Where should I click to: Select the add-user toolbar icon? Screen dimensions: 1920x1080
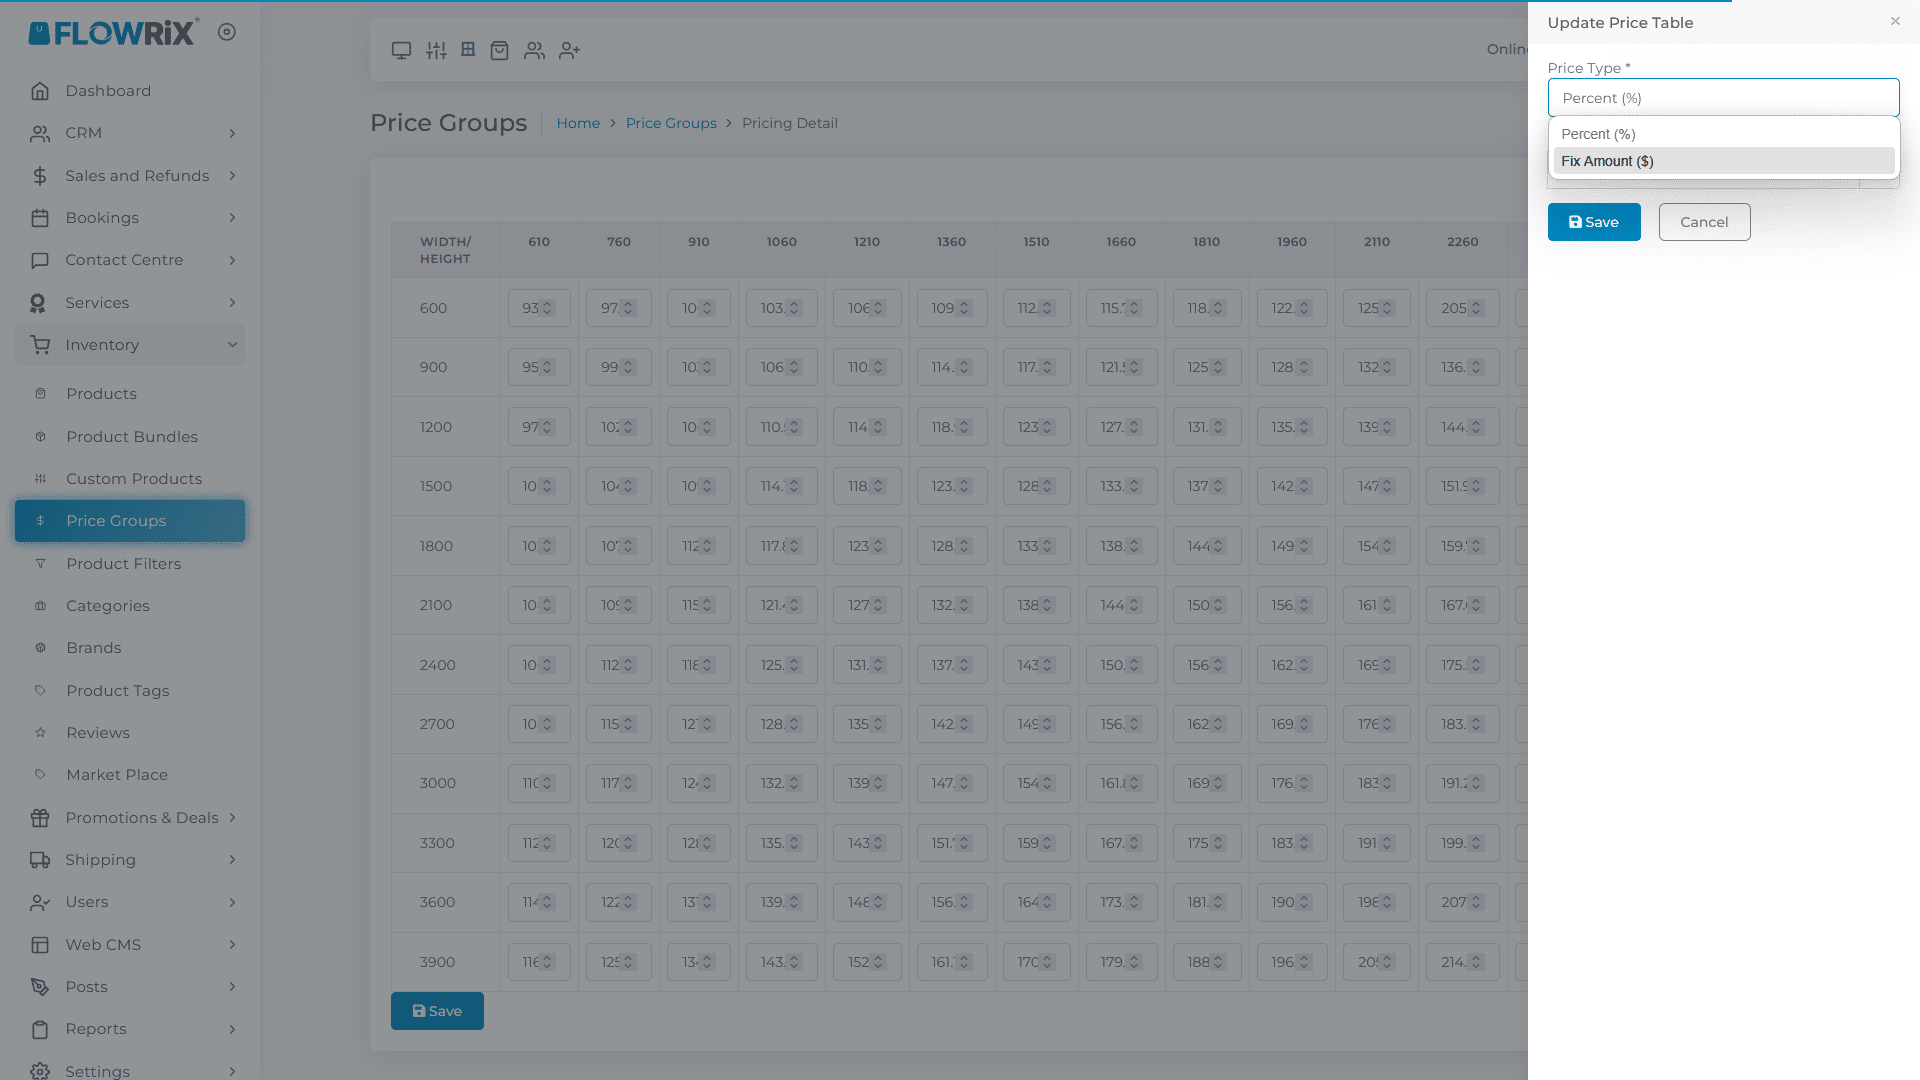pyautogui.click(x=569, y=50)
